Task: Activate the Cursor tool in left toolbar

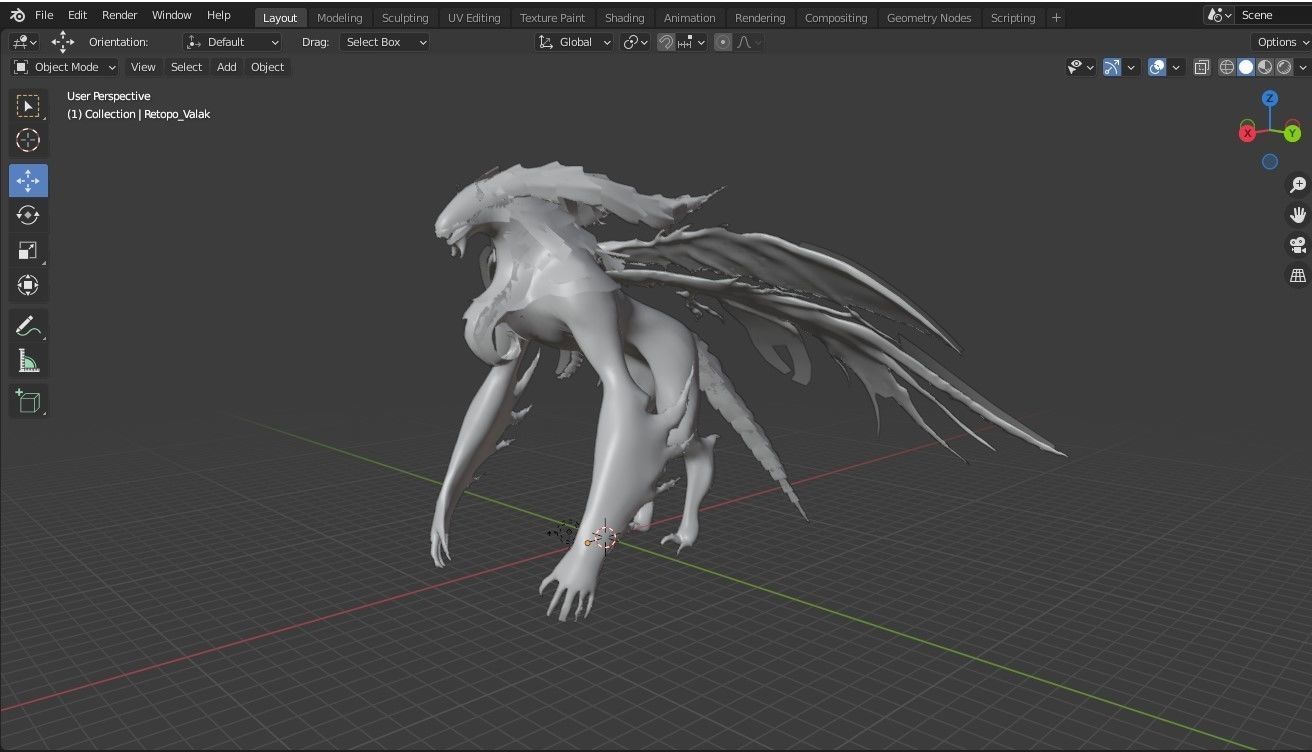Action: pyautogui.click(x=28, y=140)
